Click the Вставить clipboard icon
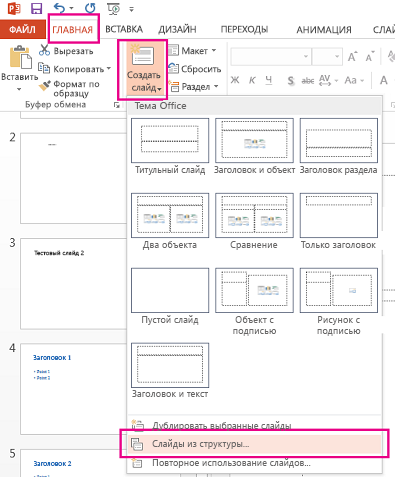 coord(20,57)
